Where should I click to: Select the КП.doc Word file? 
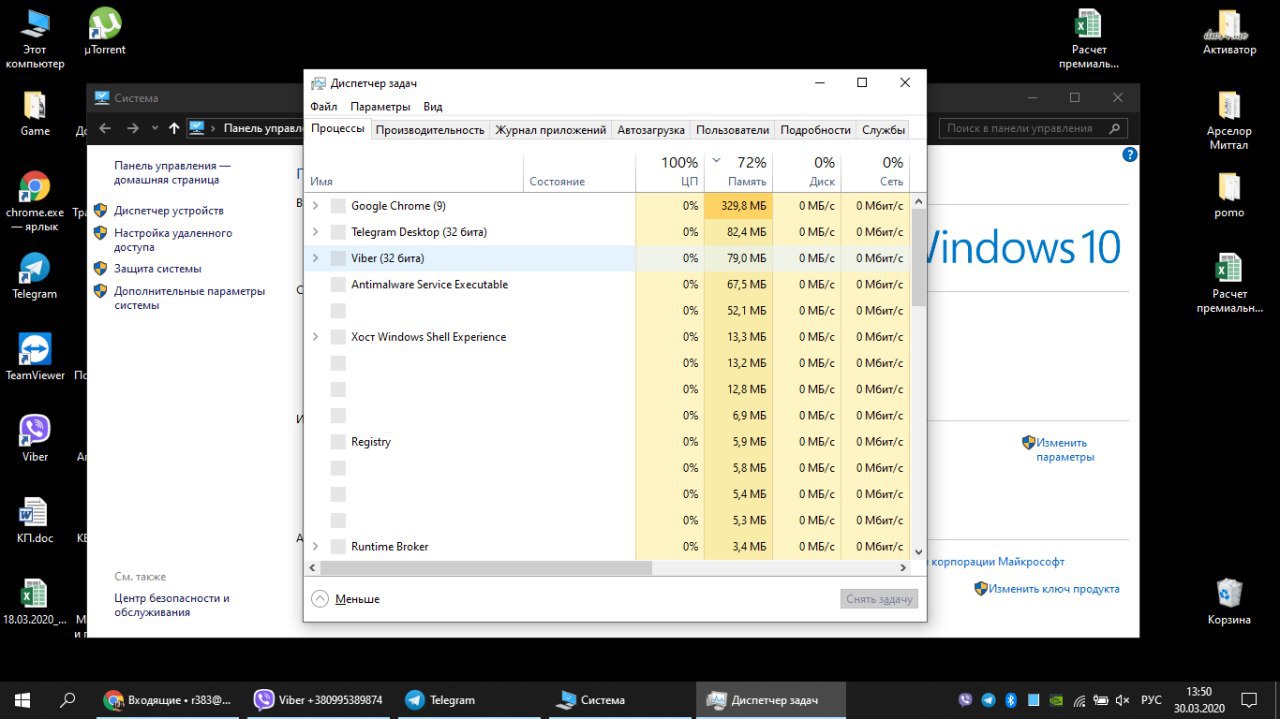[35, 520]
